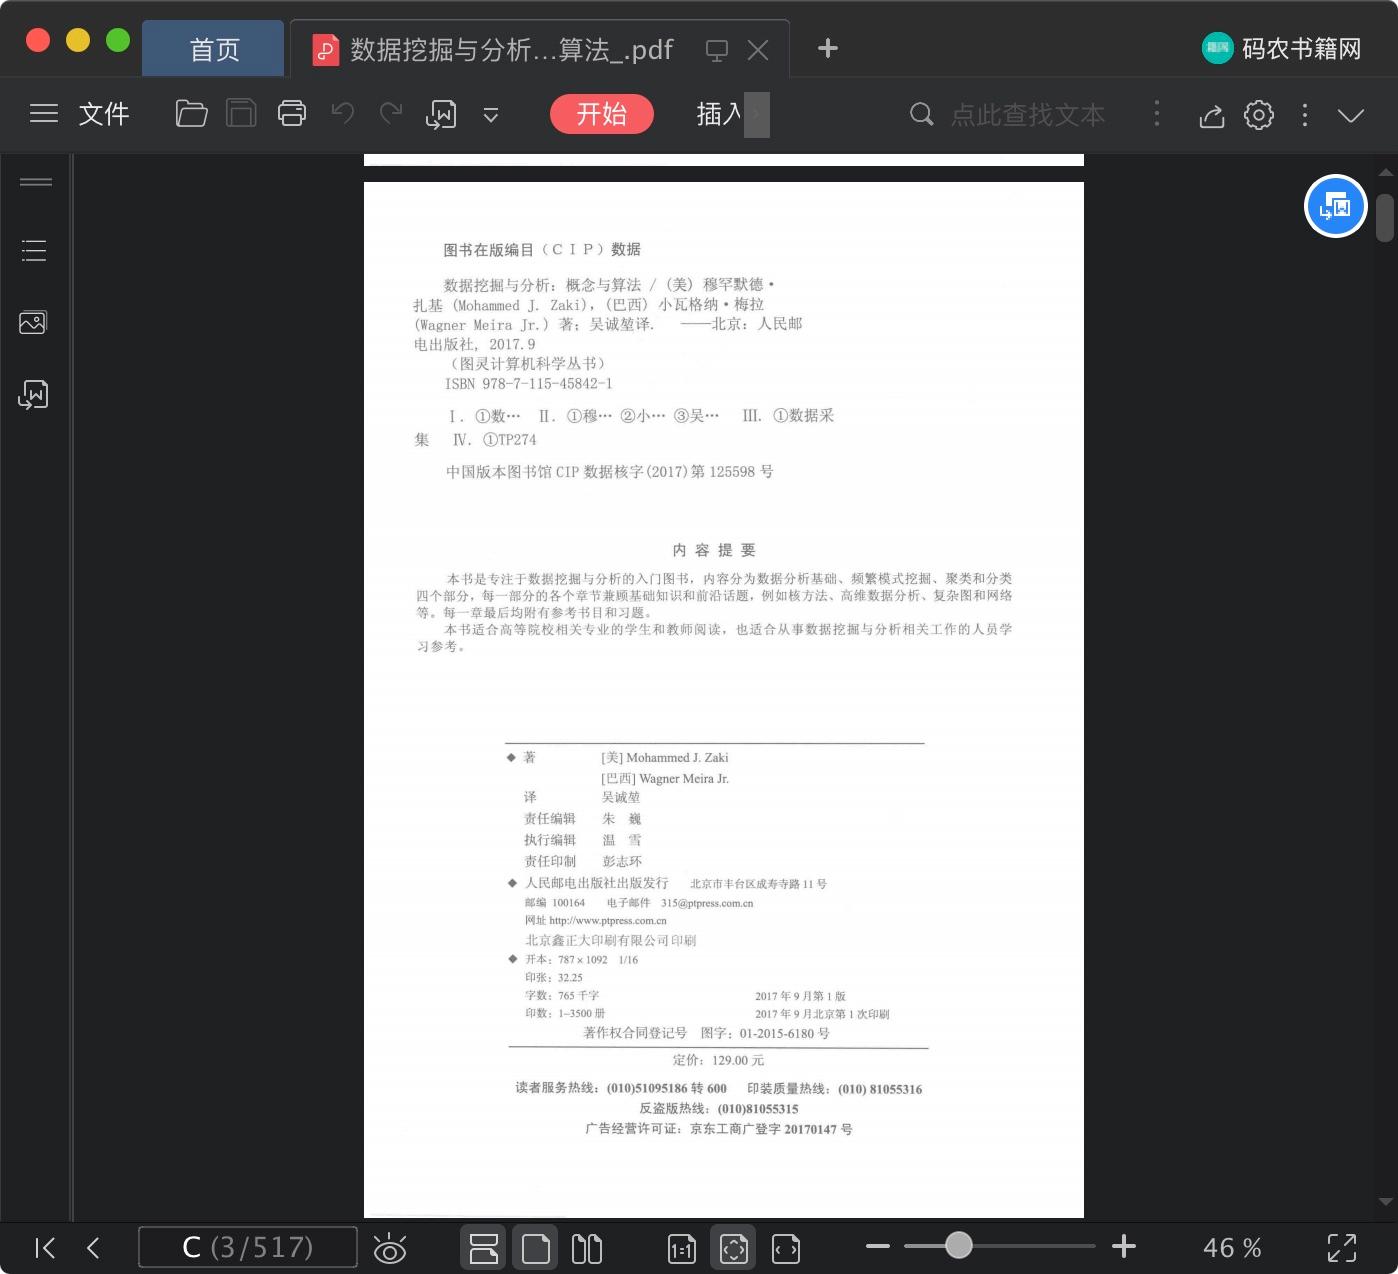Collapse the ribbon with chevron arrow
This screenshot has width=1398, height=1274.
coord(1351,116)
